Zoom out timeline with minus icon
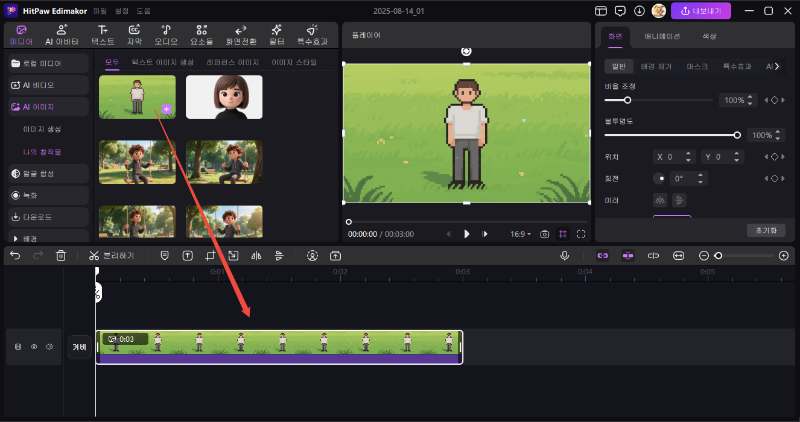Image resolution: width=800 pixels, height=422 pixels. [x=704, y=256]
